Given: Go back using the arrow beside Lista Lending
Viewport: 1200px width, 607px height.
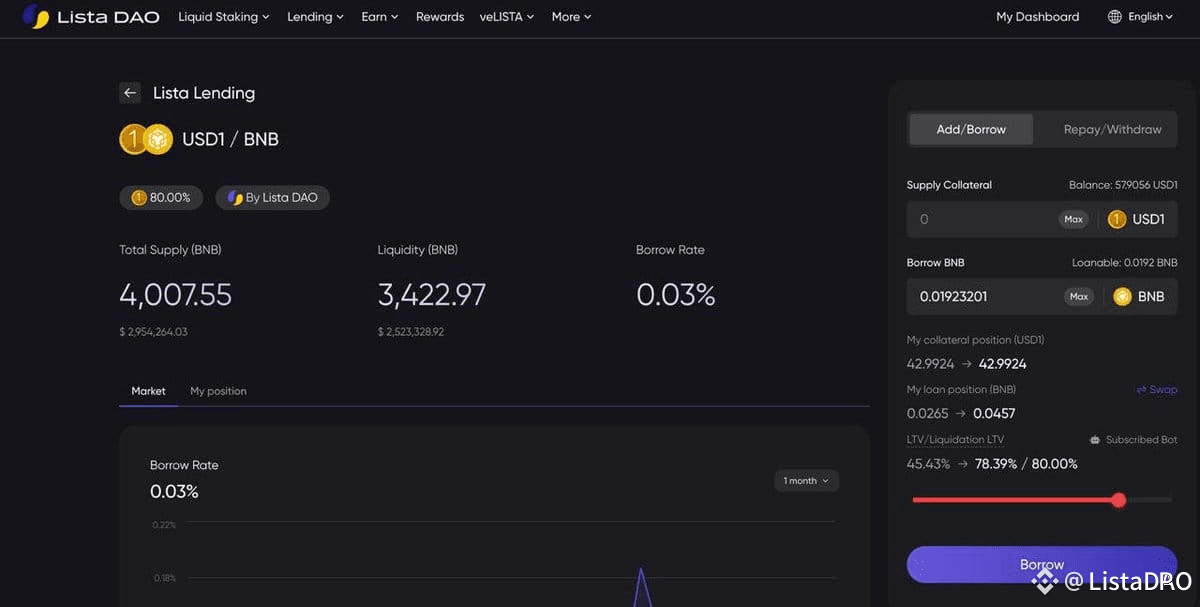Looking at the screenshot, I should pos(130,93).
